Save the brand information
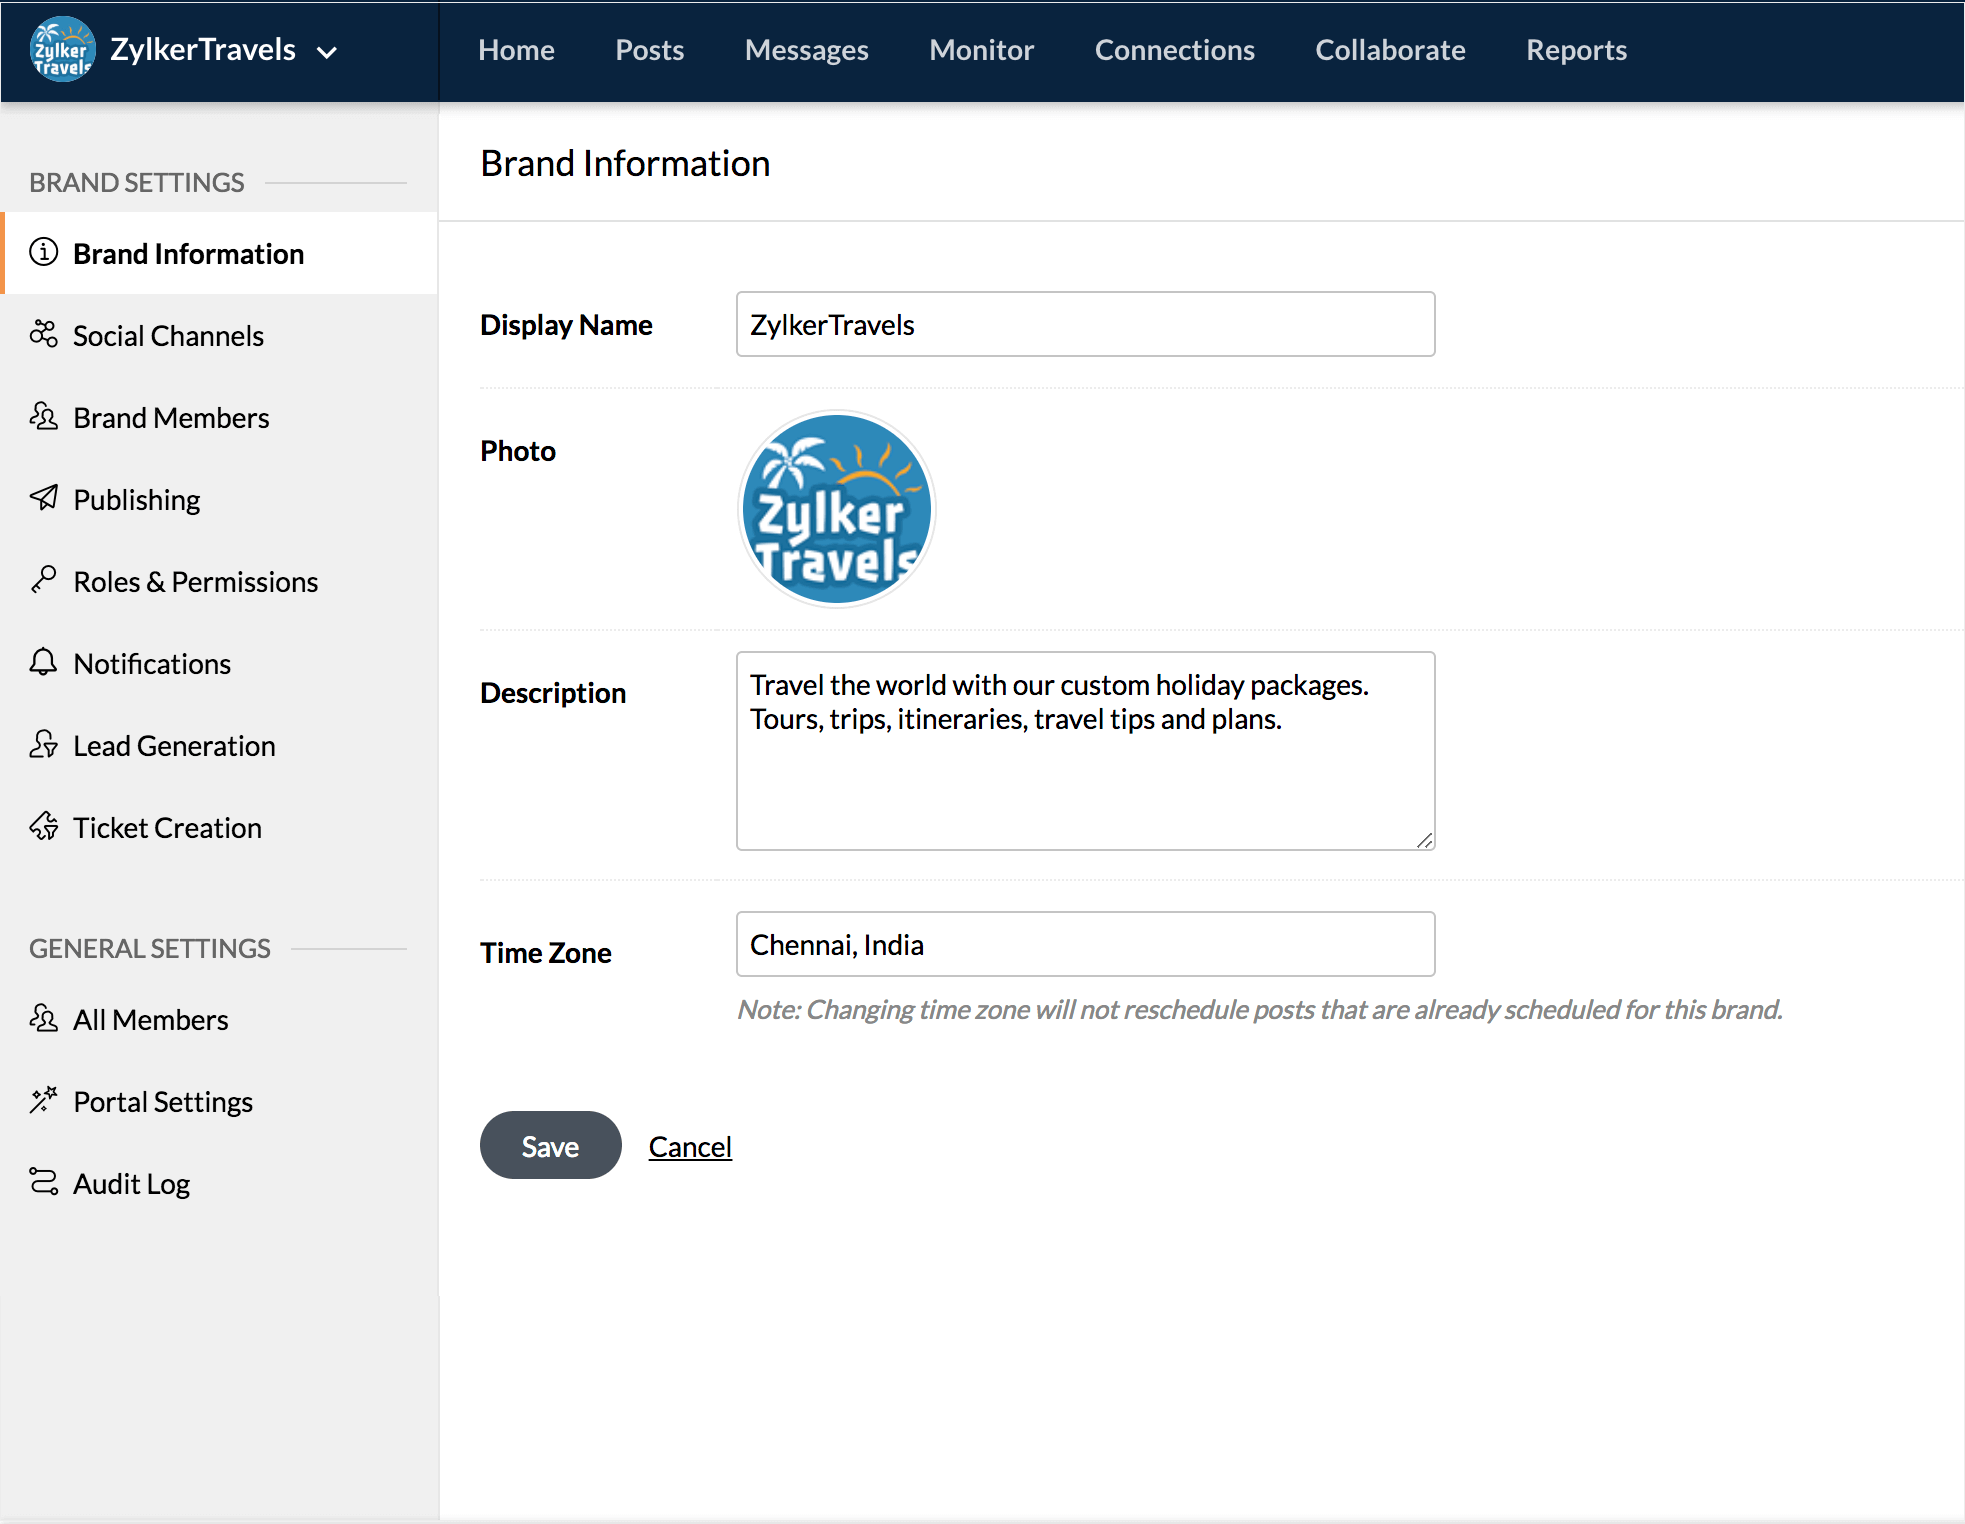The image size is (1965, 1524). [550, 1146]
